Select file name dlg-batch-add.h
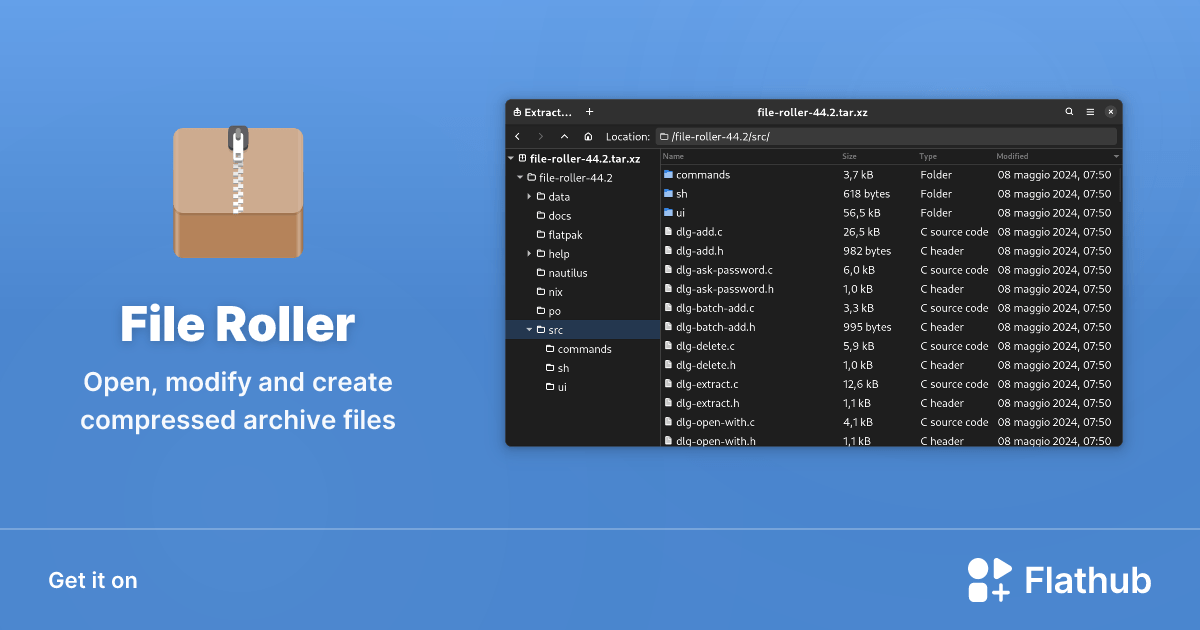Screen dimensions: 1200x630 tap(716, 327)
